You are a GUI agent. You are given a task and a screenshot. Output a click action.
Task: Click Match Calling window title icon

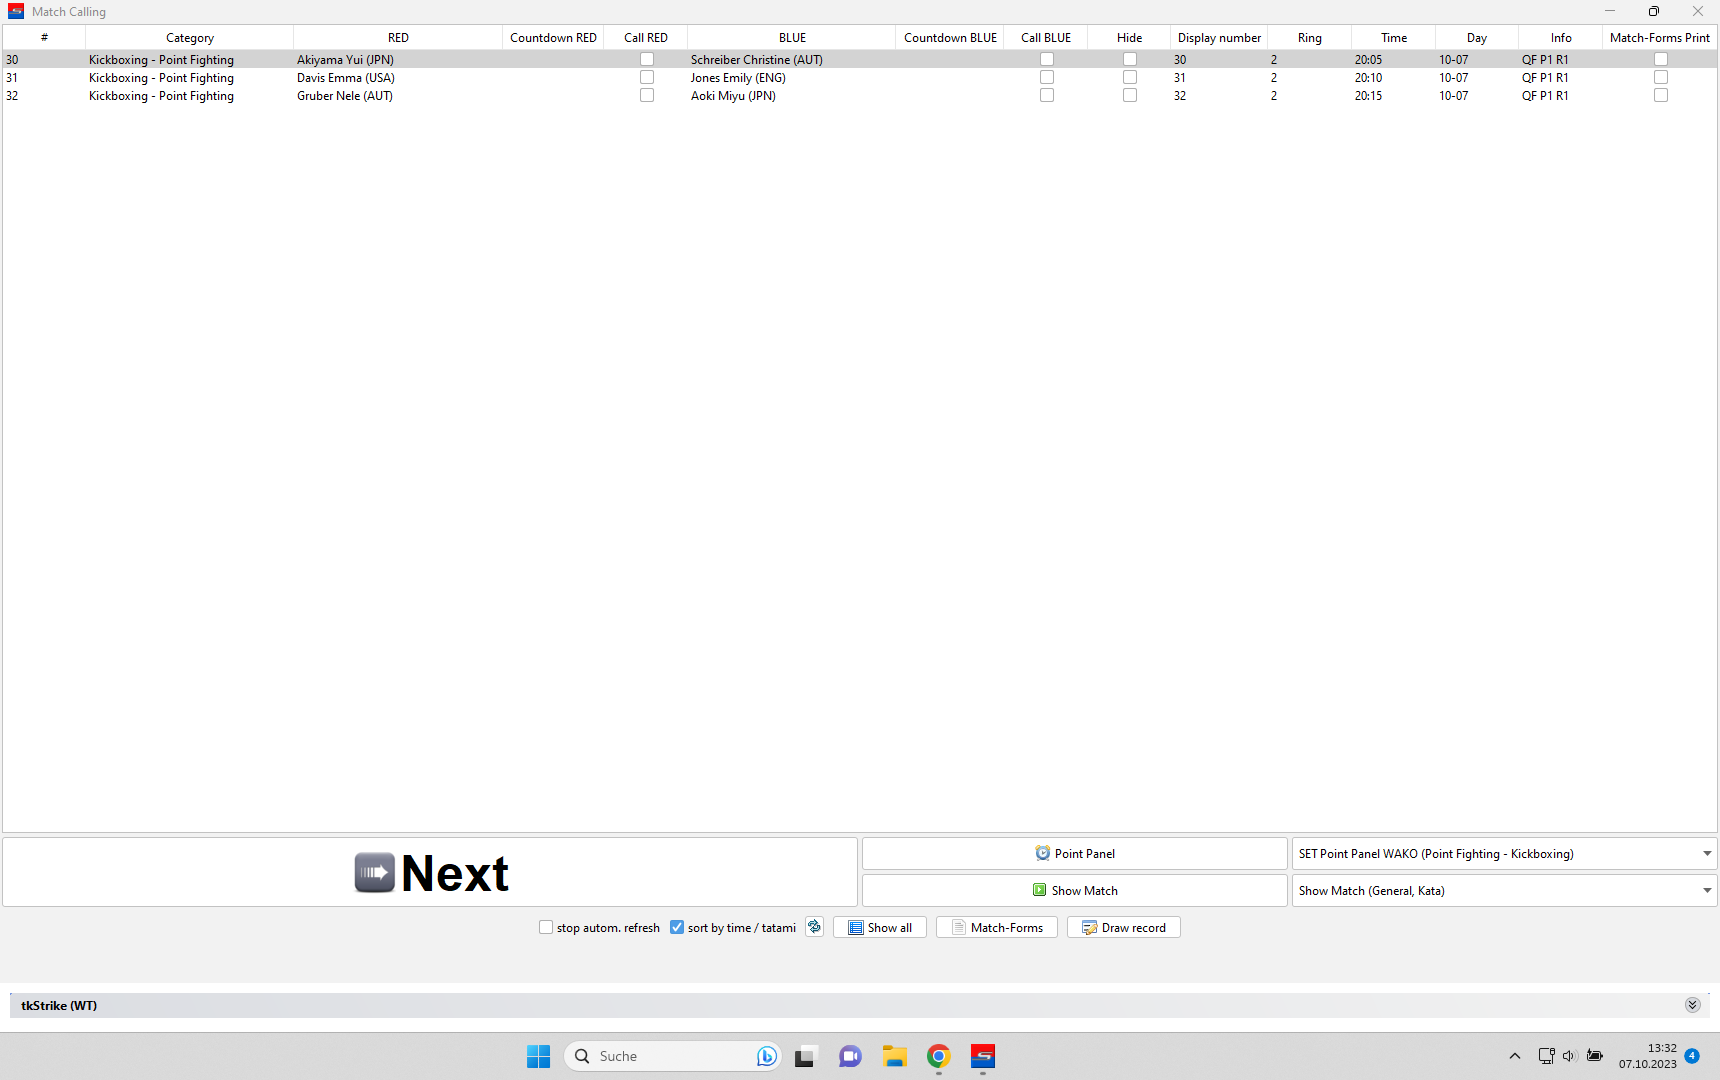point(16,11)
